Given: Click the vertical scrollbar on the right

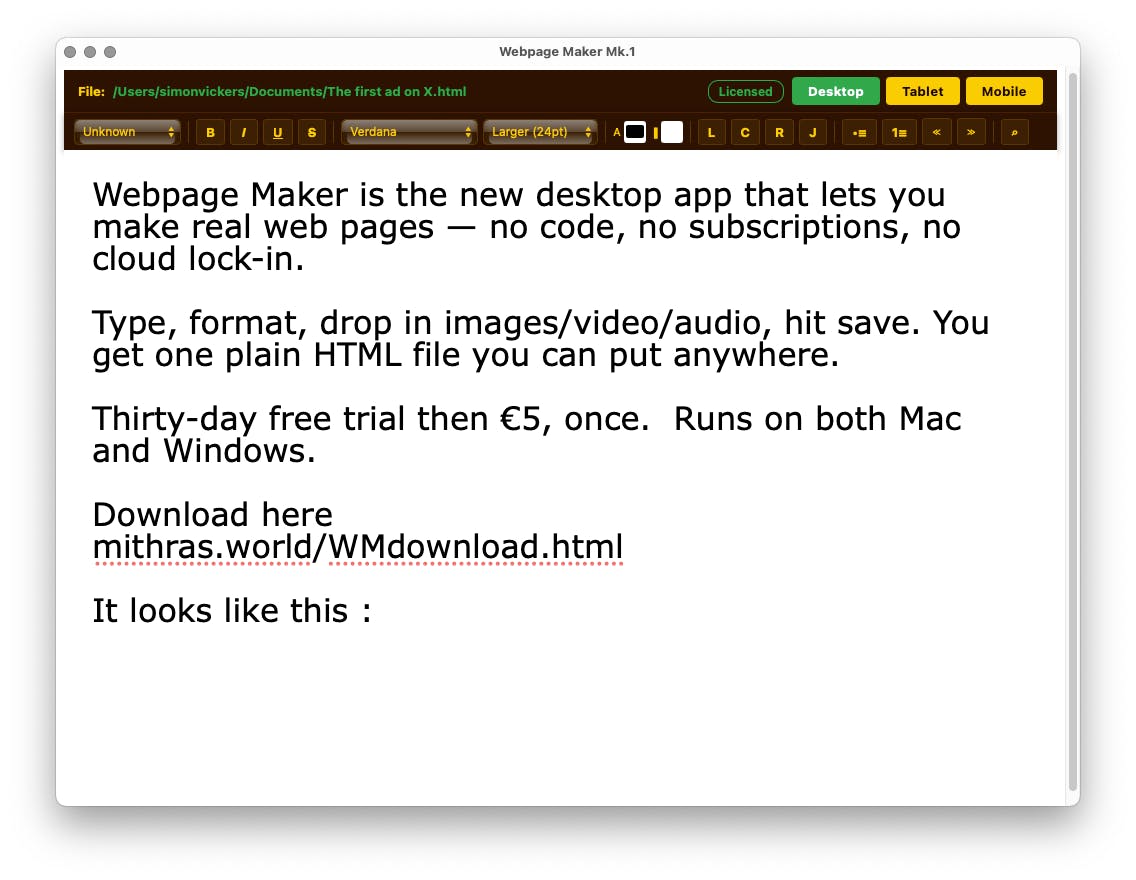Looking at the screenshot, I should pyautogui.click(x=1073, y=432).
